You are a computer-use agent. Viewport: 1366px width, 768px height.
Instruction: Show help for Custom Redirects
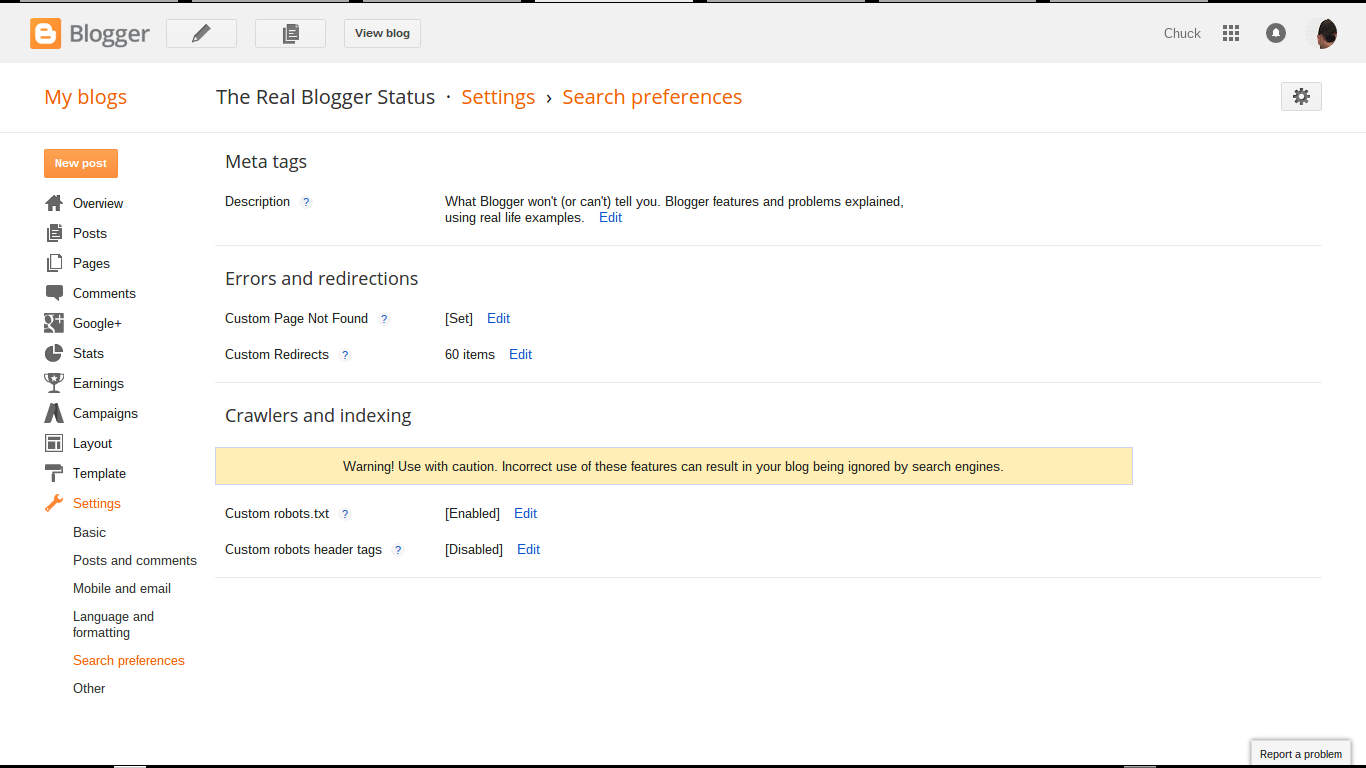click(345, 355)
